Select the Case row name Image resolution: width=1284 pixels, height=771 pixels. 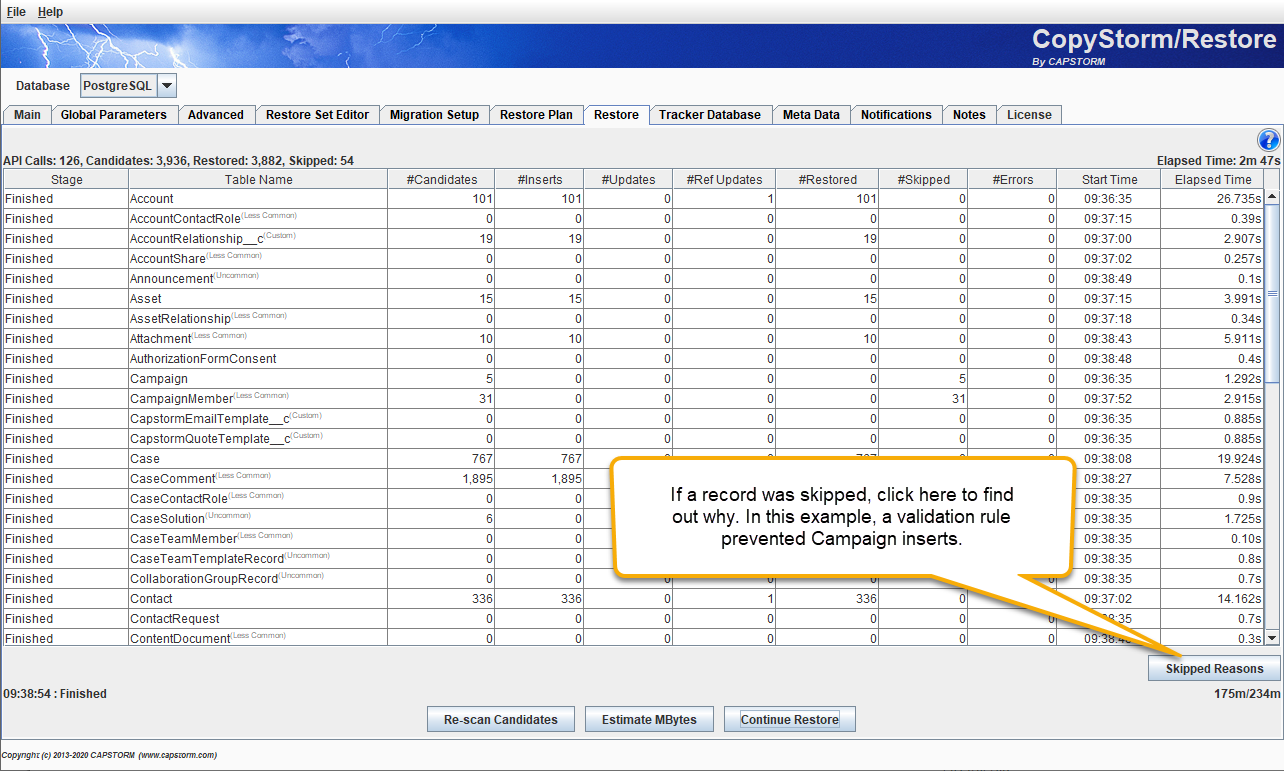point(145,459)
